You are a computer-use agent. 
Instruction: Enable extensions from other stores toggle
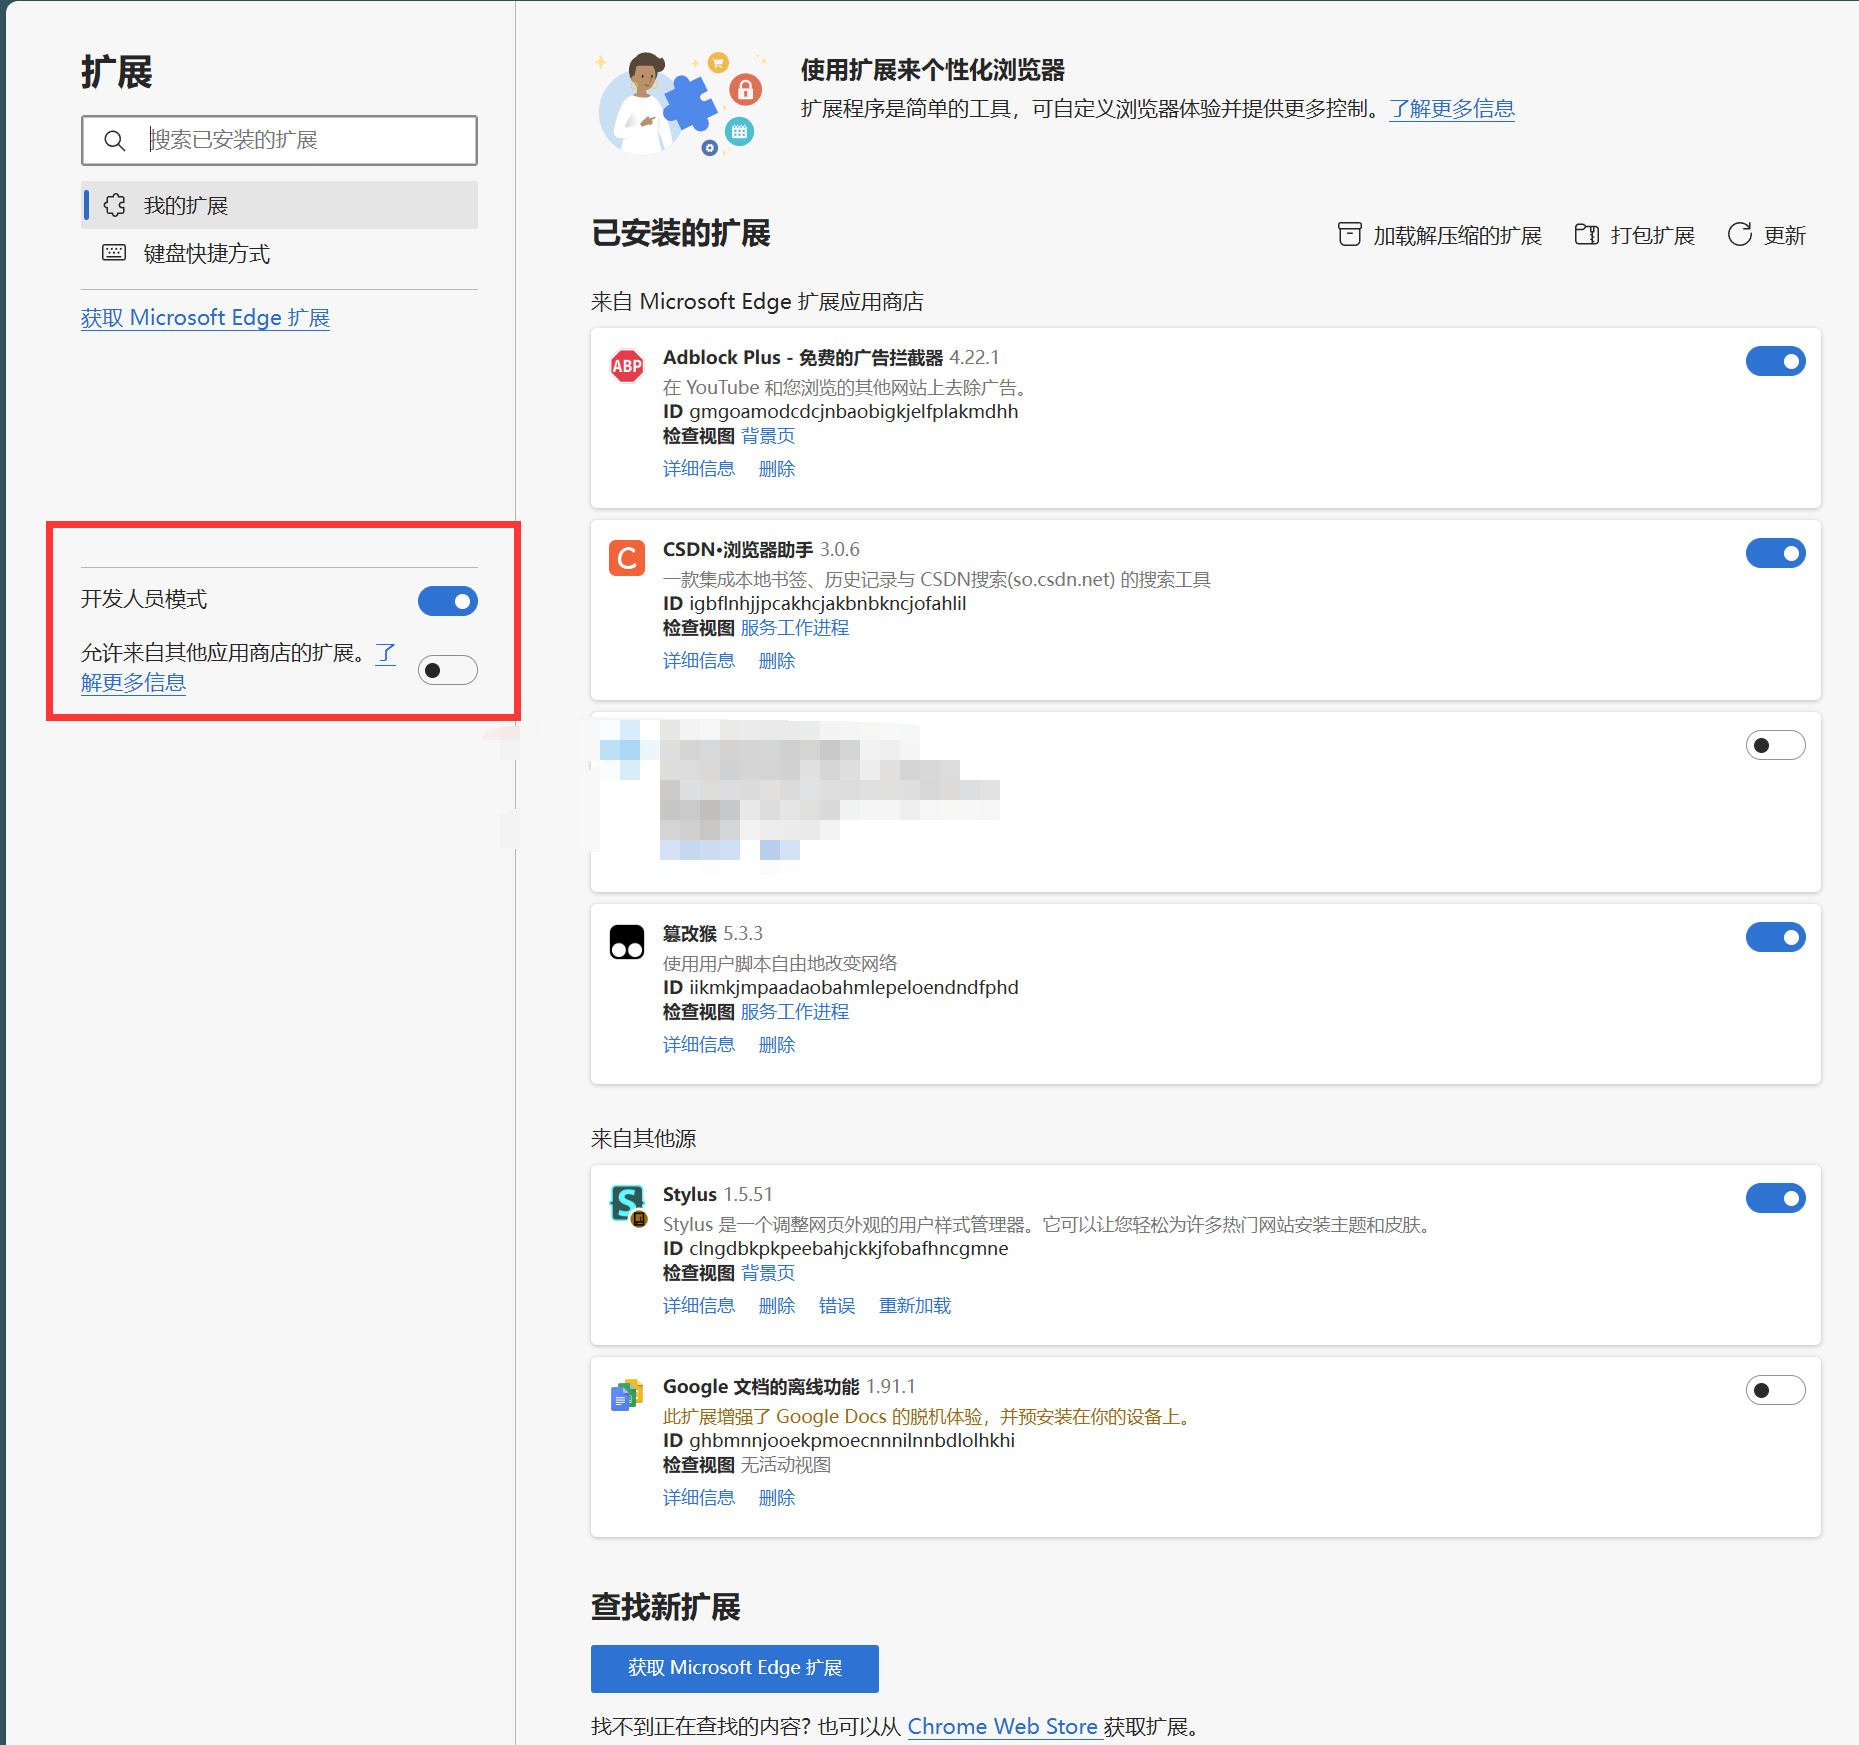point(447,670)
